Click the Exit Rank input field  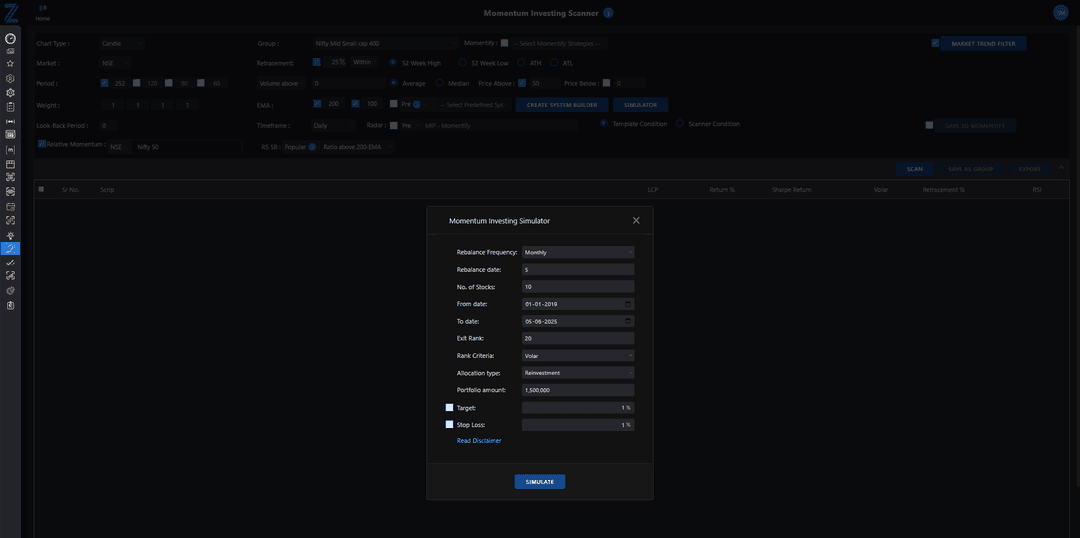578,338
